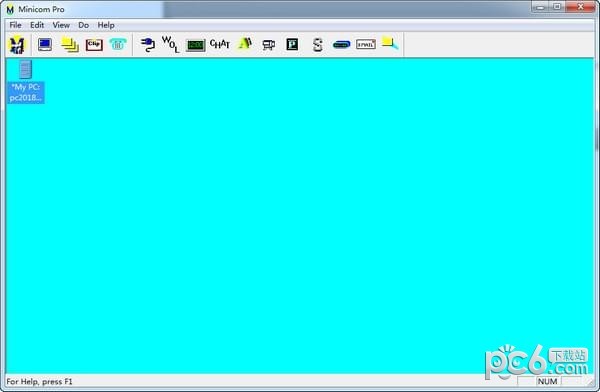Click the green digital clock icon
600x392 pixels.
tap(196, 45)
